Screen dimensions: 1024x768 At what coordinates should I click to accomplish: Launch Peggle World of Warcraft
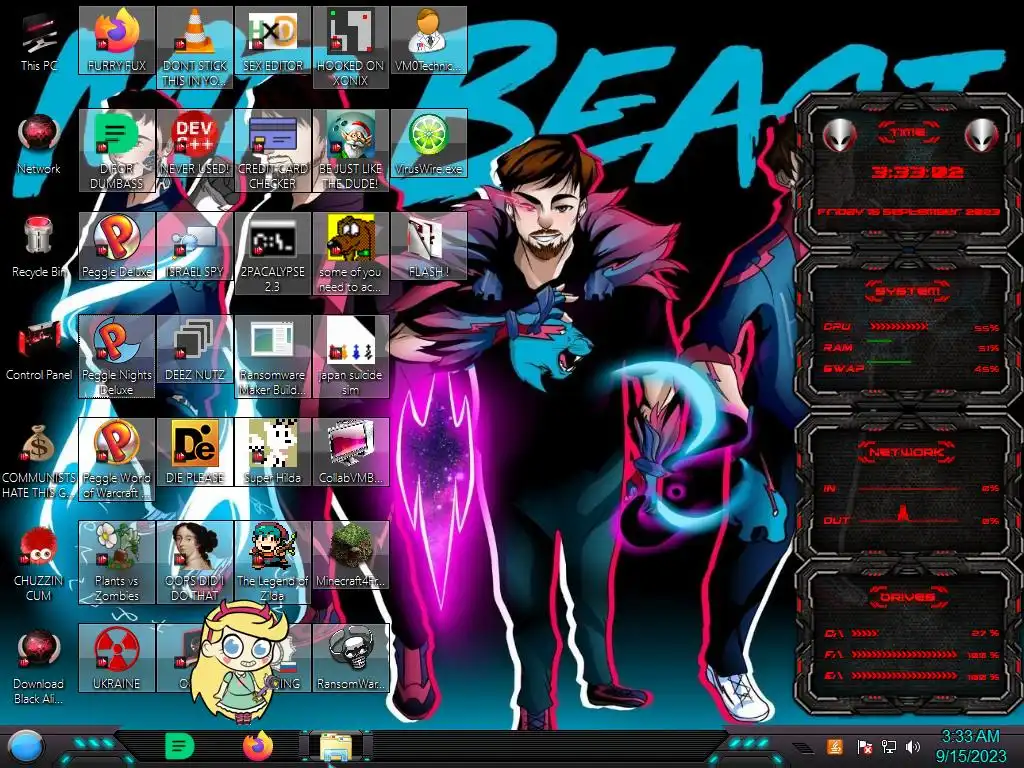point(117,460)
